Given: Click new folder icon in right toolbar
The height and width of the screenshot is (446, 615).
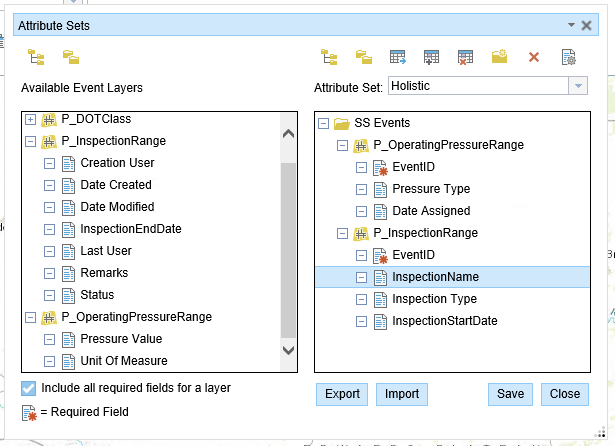Looking at the screenshot, I should (500, 57).
